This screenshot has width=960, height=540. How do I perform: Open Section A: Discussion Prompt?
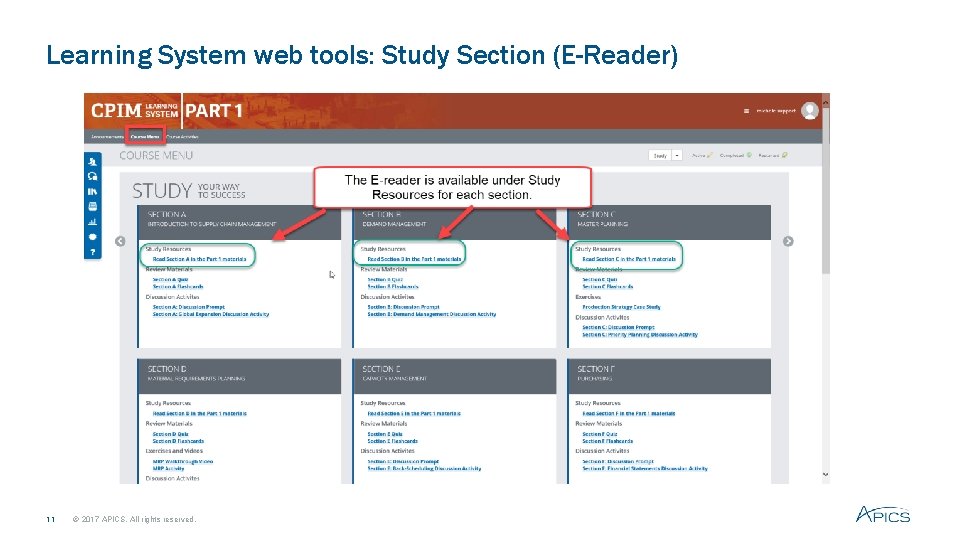189,307
